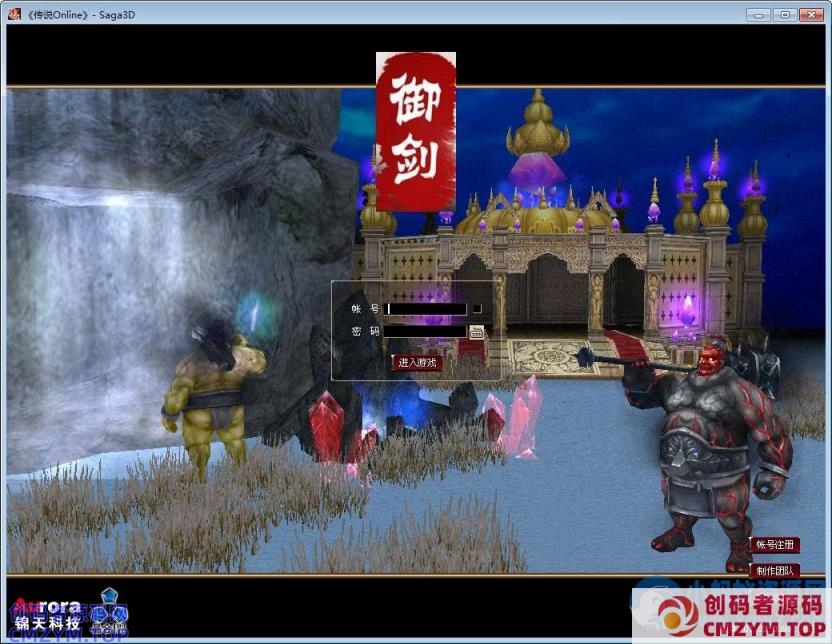Close the 传说Online game window
Viewport: 832px width, 644px height.
(811, 13)
